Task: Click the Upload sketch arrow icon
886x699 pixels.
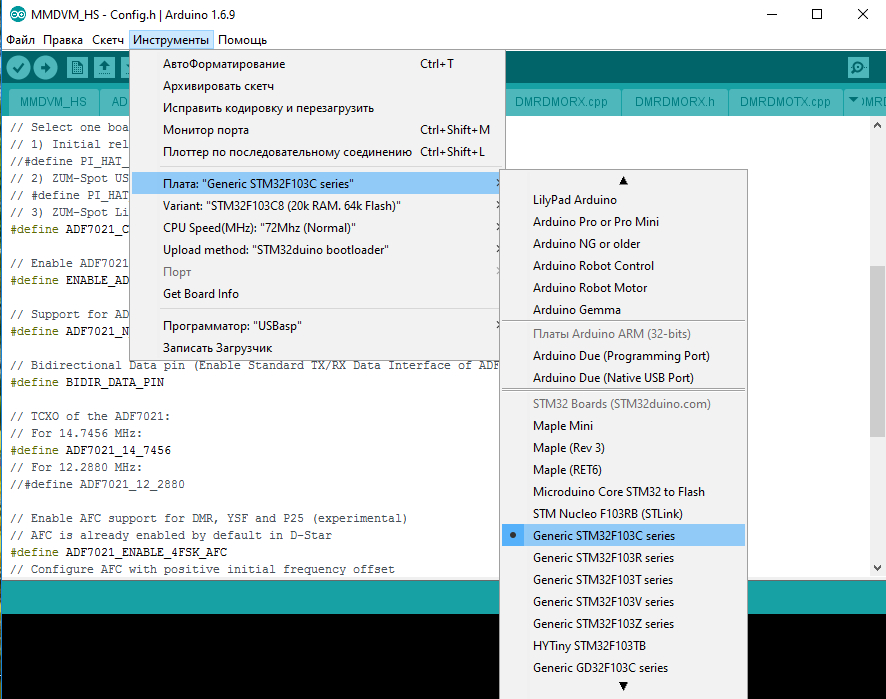Action: click(x=46, y=67)
